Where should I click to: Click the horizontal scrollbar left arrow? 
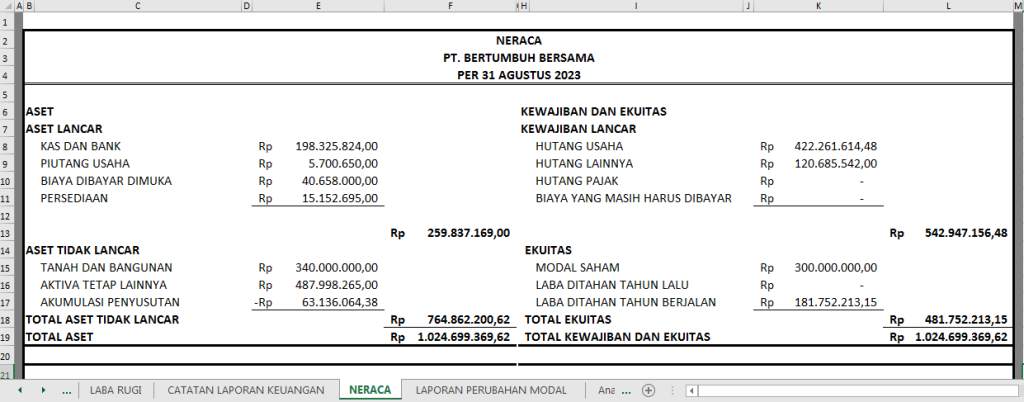[x=691, y=391]
